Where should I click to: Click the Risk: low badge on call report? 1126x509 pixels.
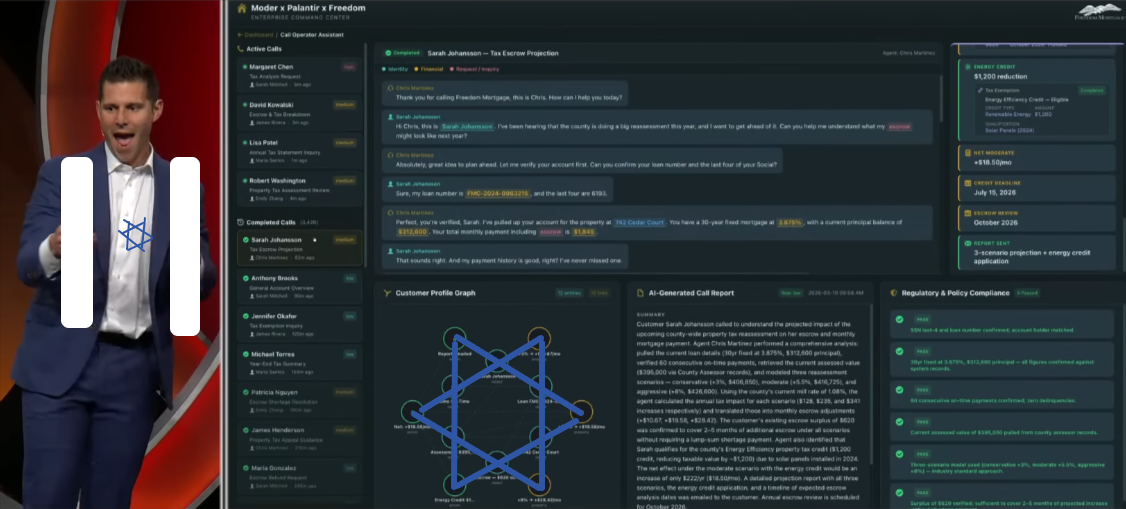coord(791,293)
